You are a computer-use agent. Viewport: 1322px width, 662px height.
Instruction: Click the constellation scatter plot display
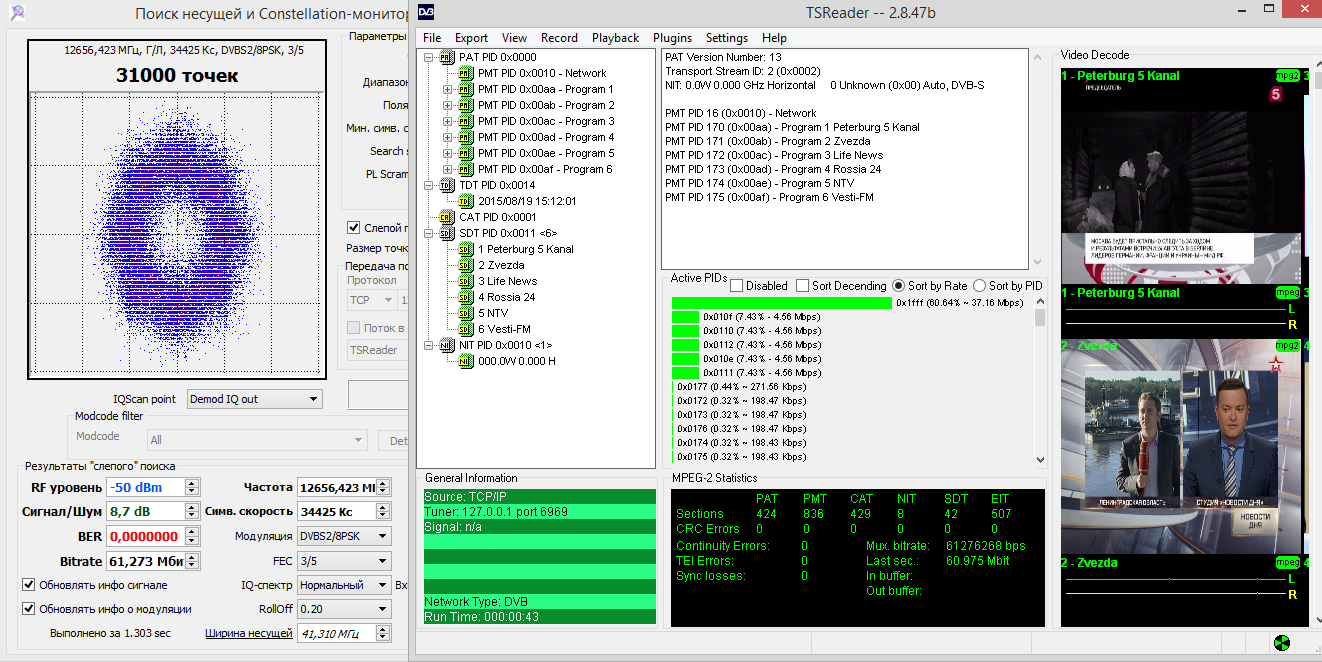(x=177, y=234)
